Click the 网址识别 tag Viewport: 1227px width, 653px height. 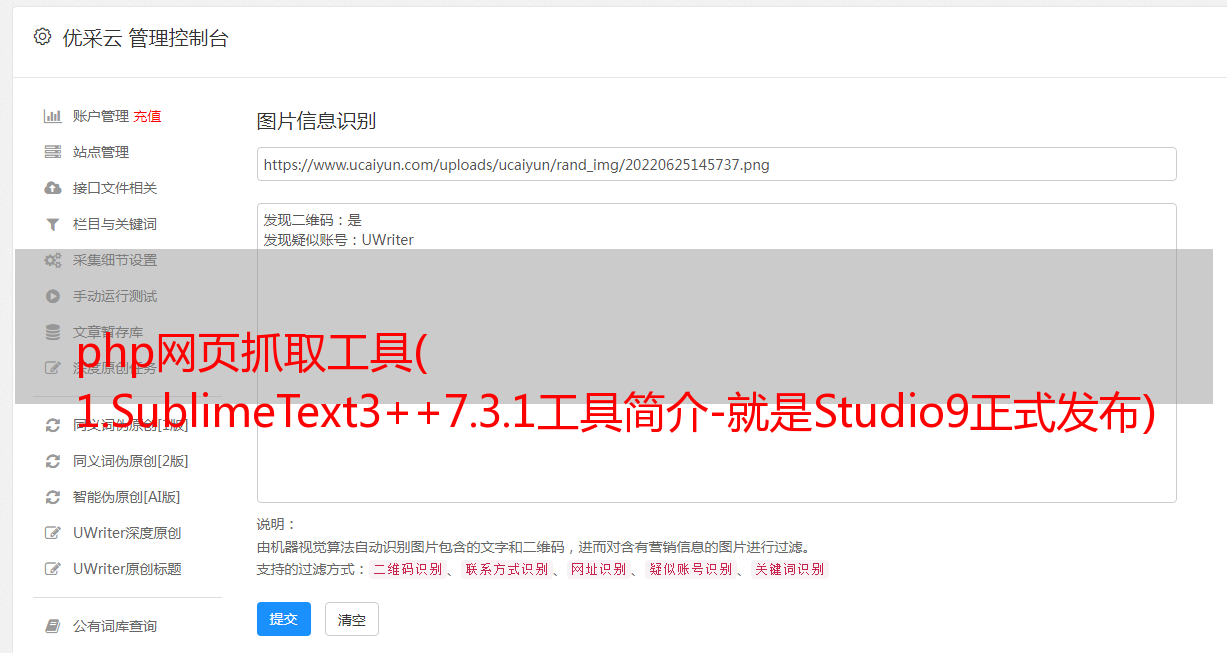[x=598, y=569]
